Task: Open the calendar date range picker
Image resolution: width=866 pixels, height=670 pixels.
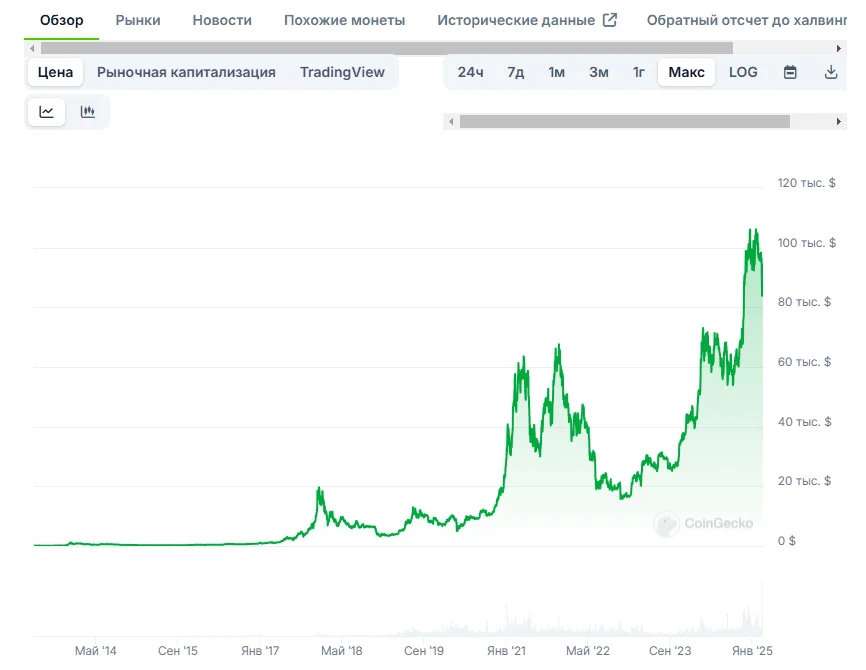Action: [790, 72]
